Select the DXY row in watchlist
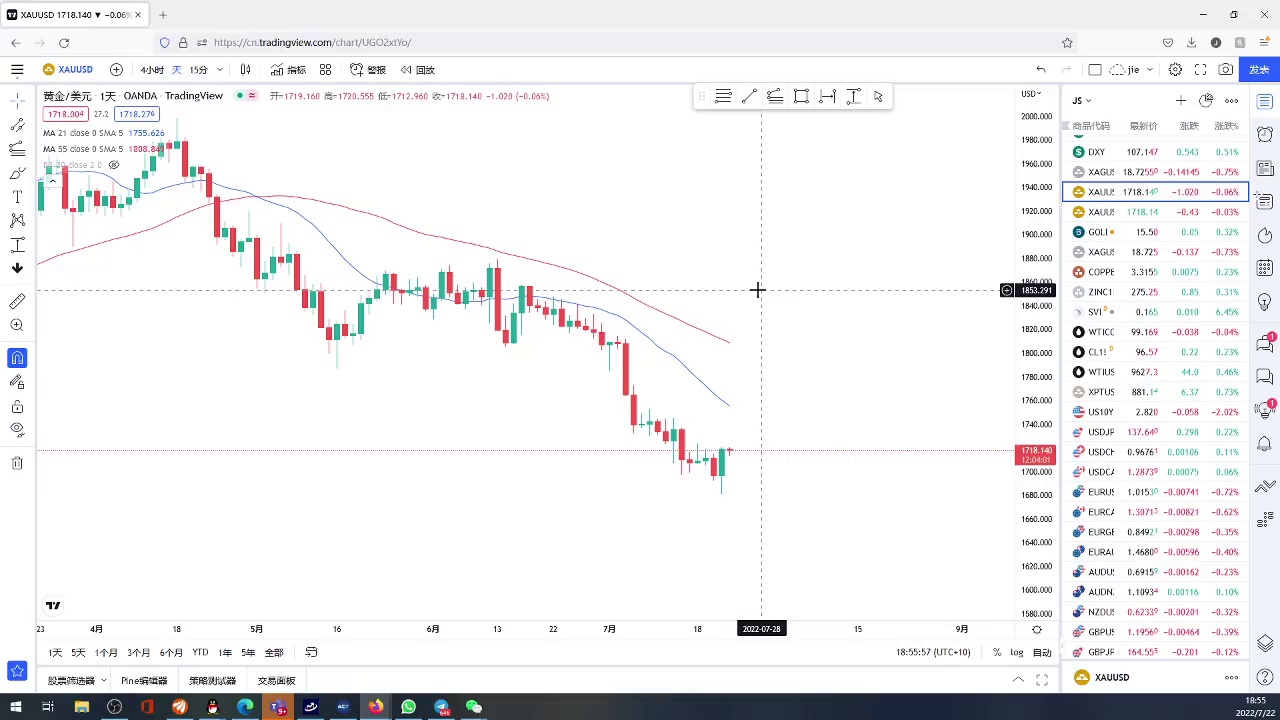Image resolution: width=1280 pixels, height=720 pixels. [x=1155, y=152]
